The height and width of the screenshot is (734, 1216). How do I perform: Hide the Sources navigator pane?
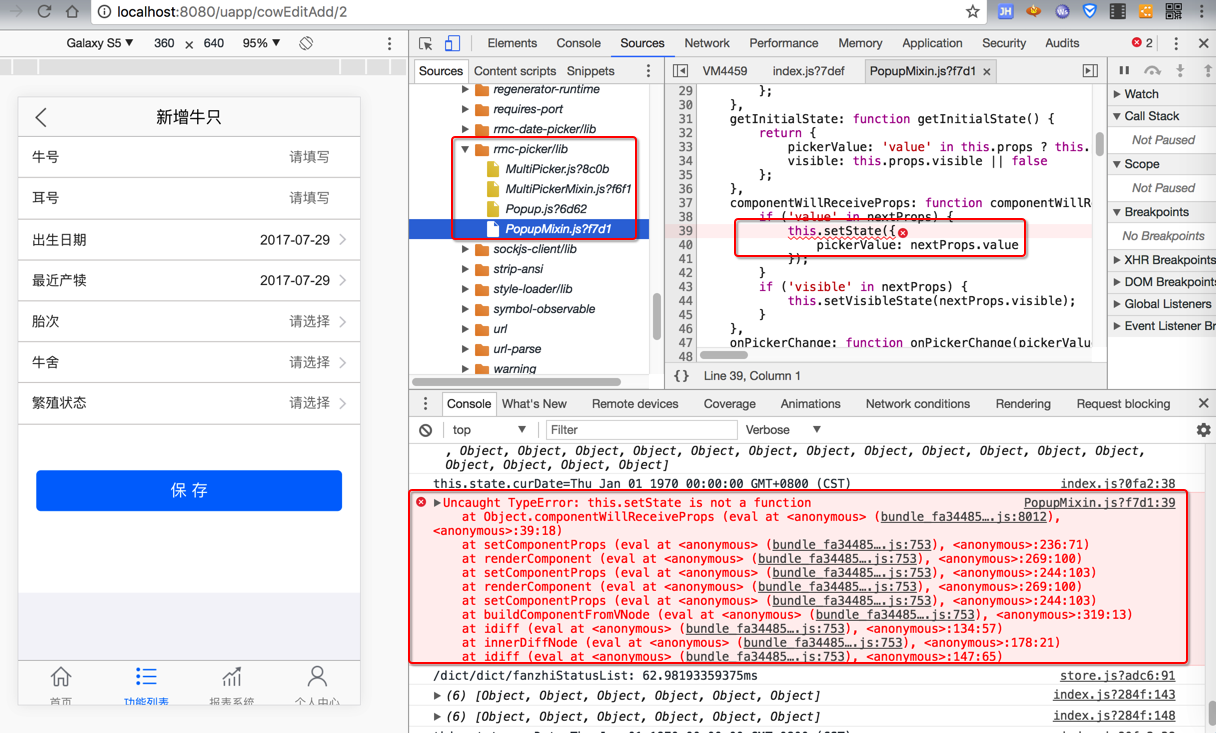(680, 71)
